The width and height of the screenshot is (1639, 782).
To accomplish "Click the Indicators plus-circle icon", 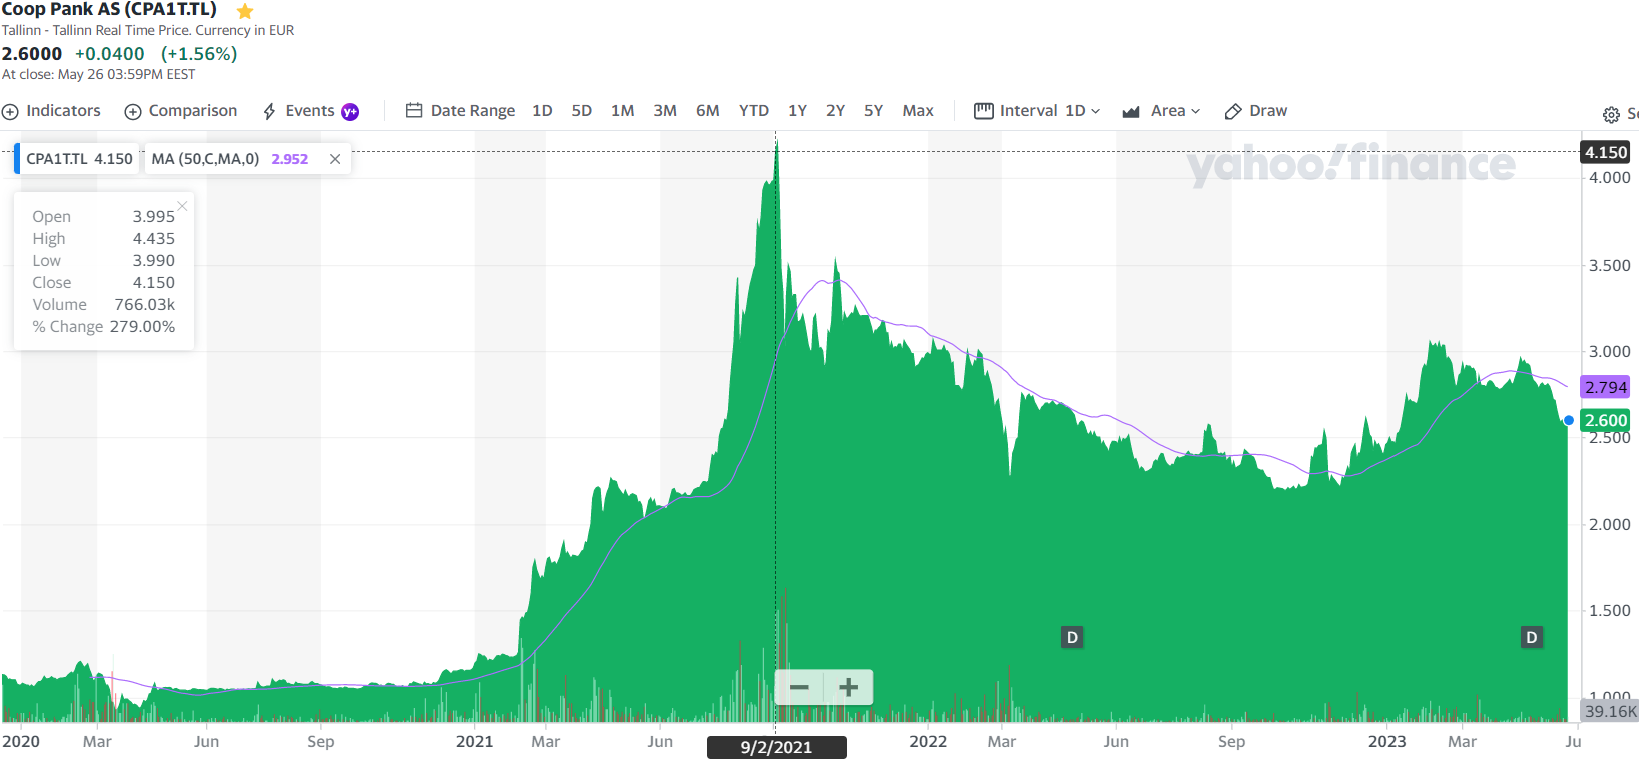I will tap(11, 112).
